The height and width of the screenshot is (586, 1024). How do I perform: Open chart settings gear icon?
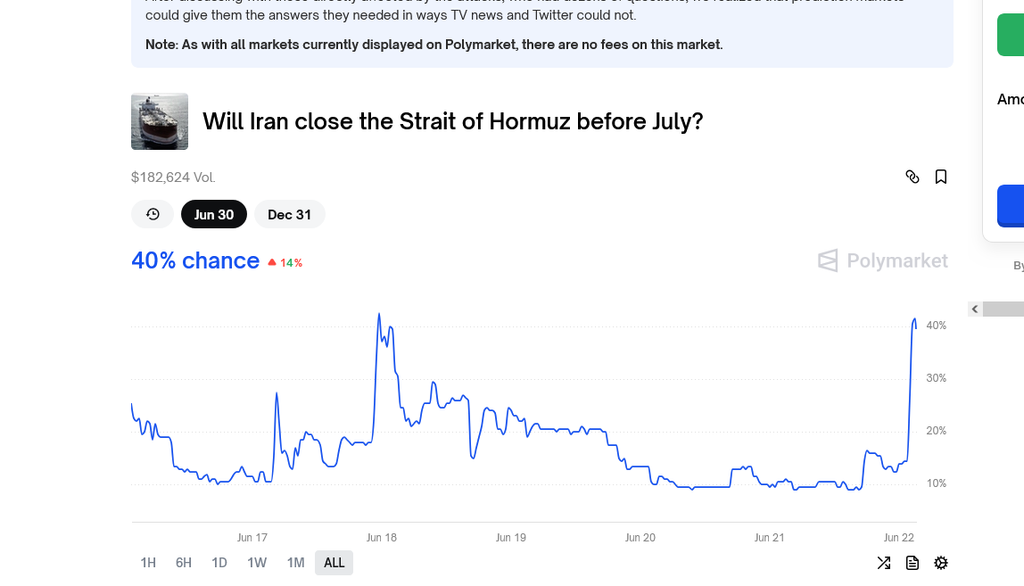click(940, 562)
